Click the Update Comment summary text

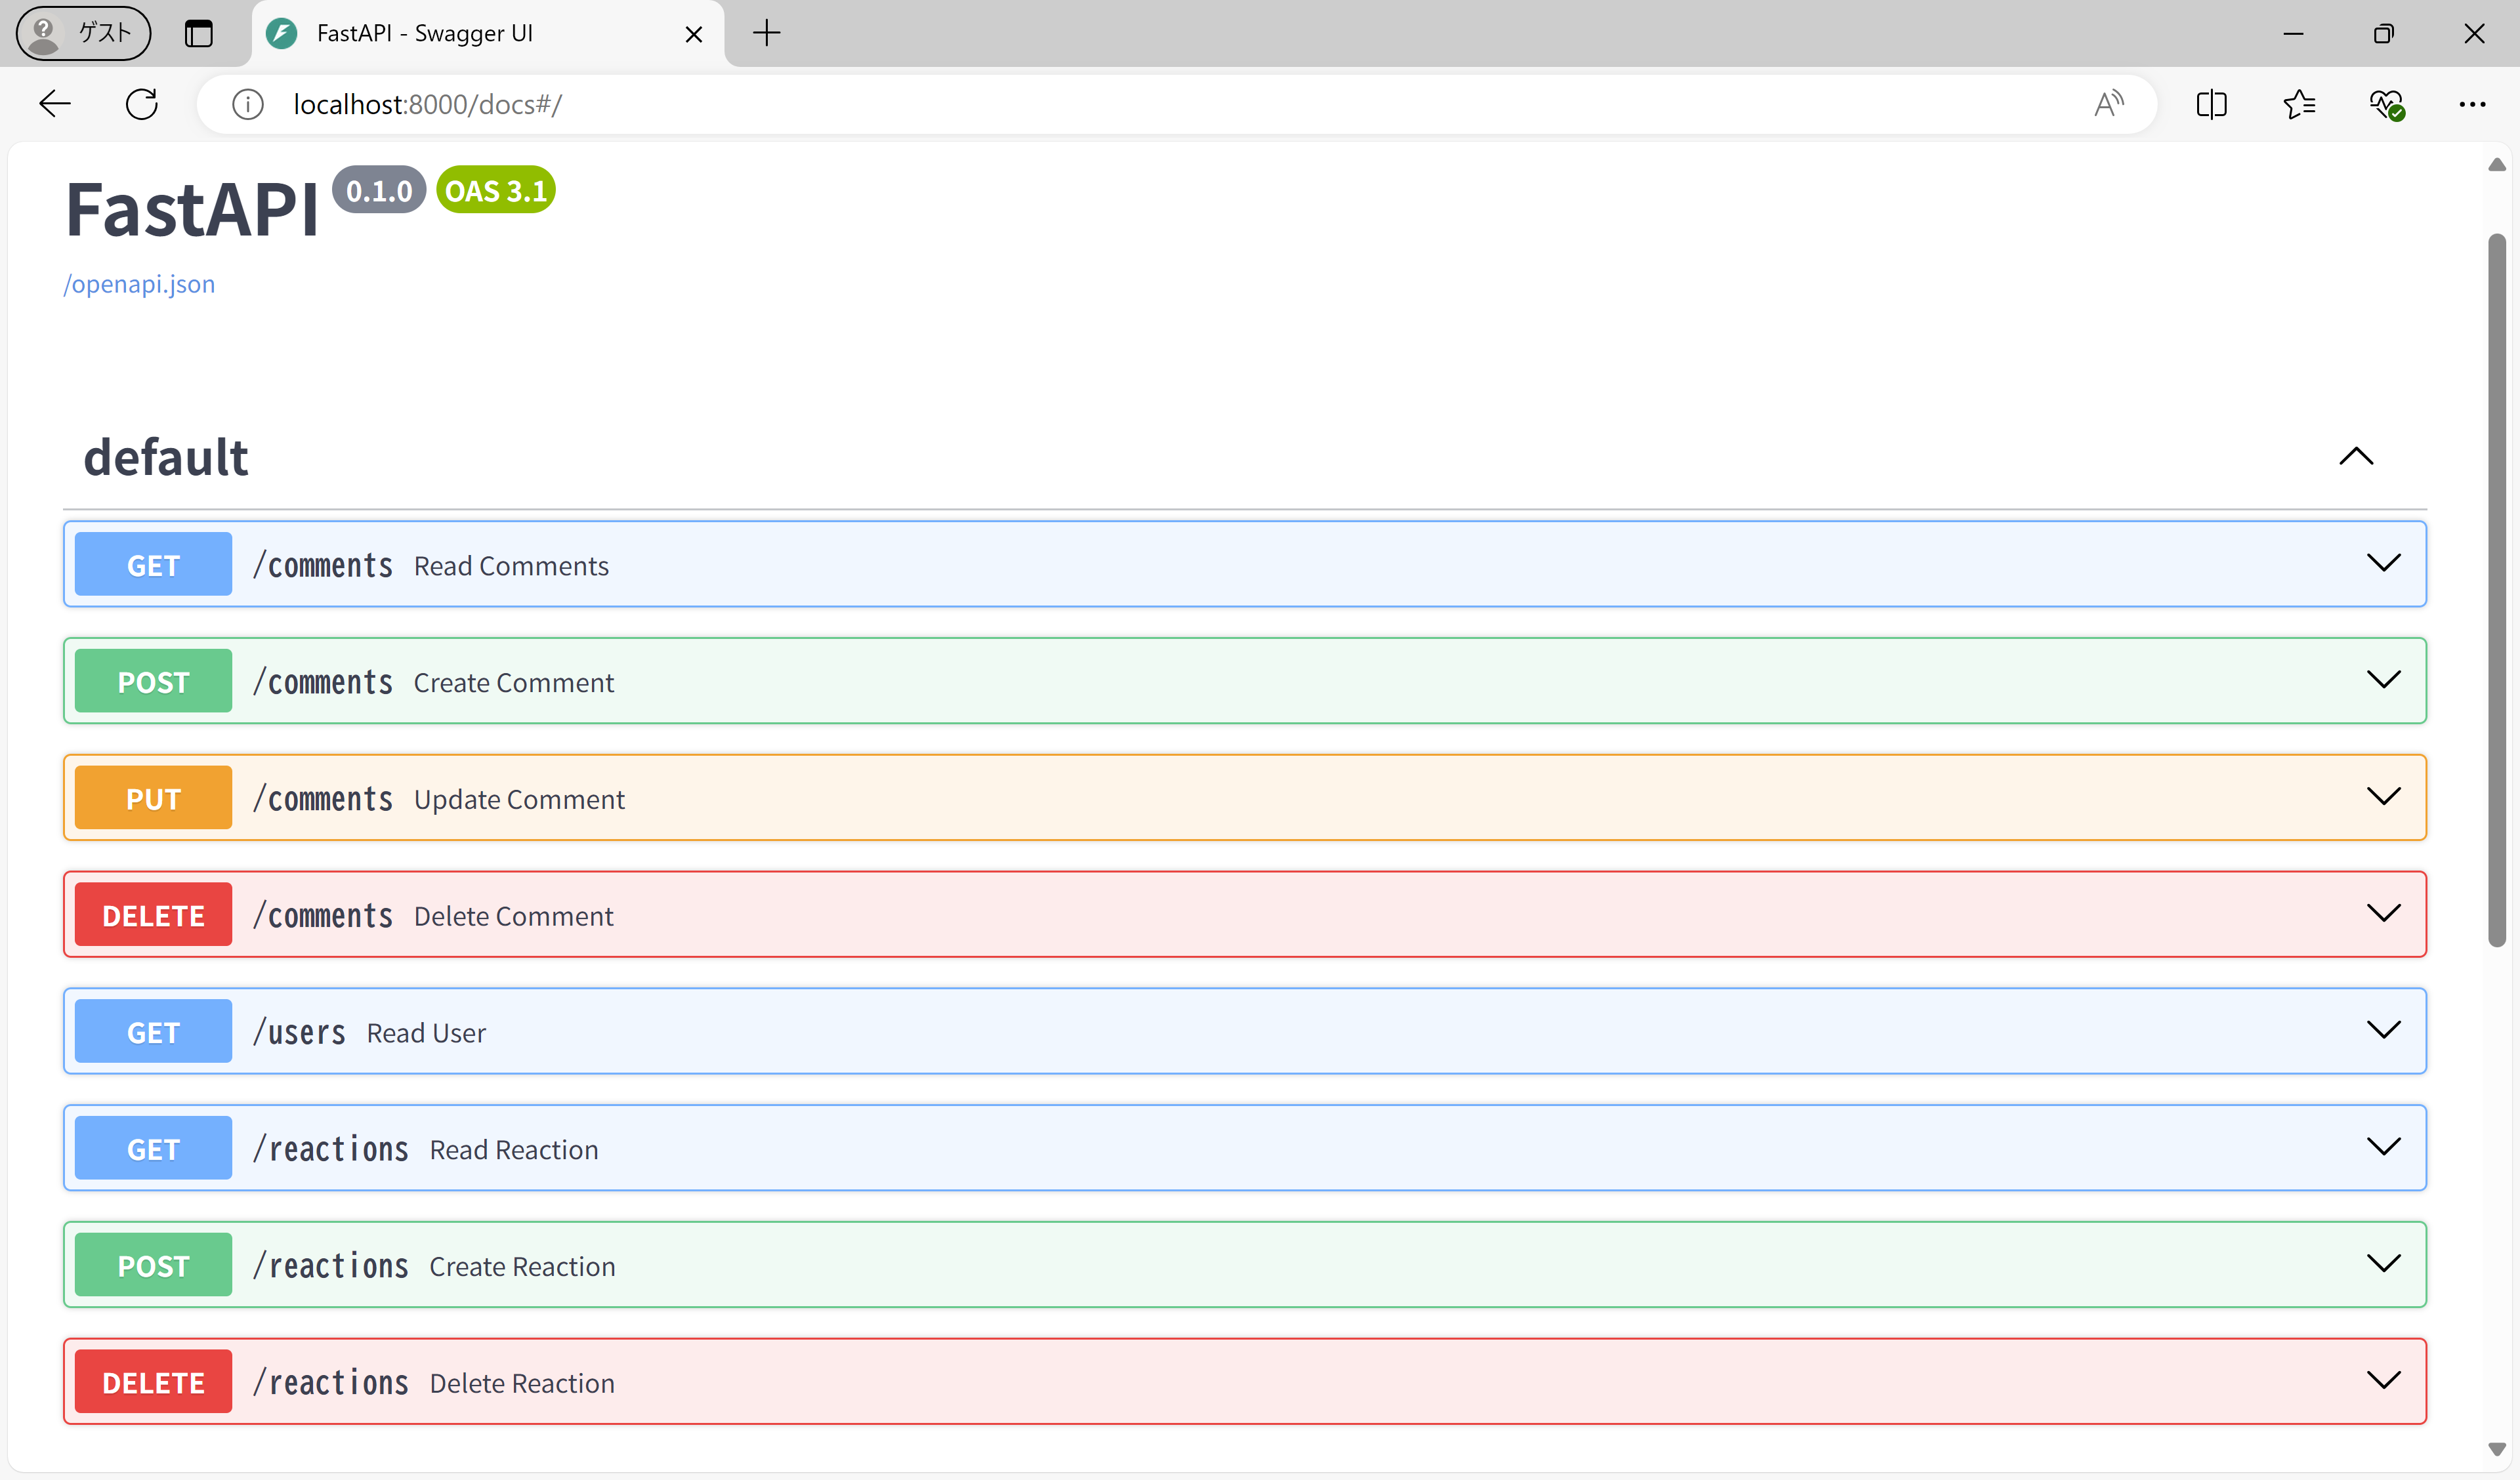pyautogui.click(x=519, y=799)
